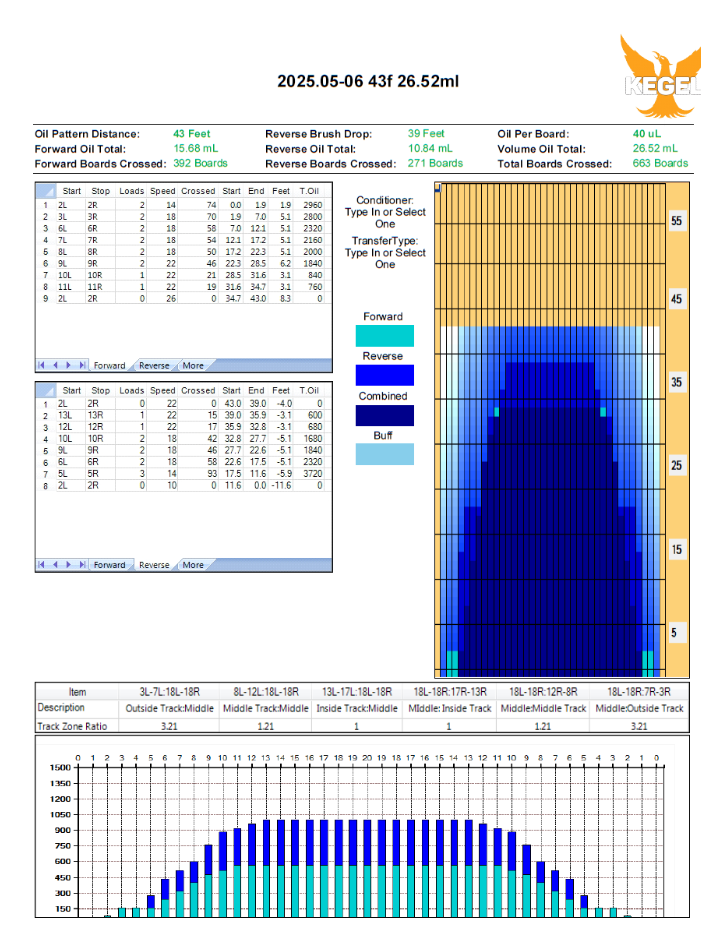Click the 1500 y-axis label on chart
The height and width of the screenshot is (935, 701).
[x=60, y=767]
